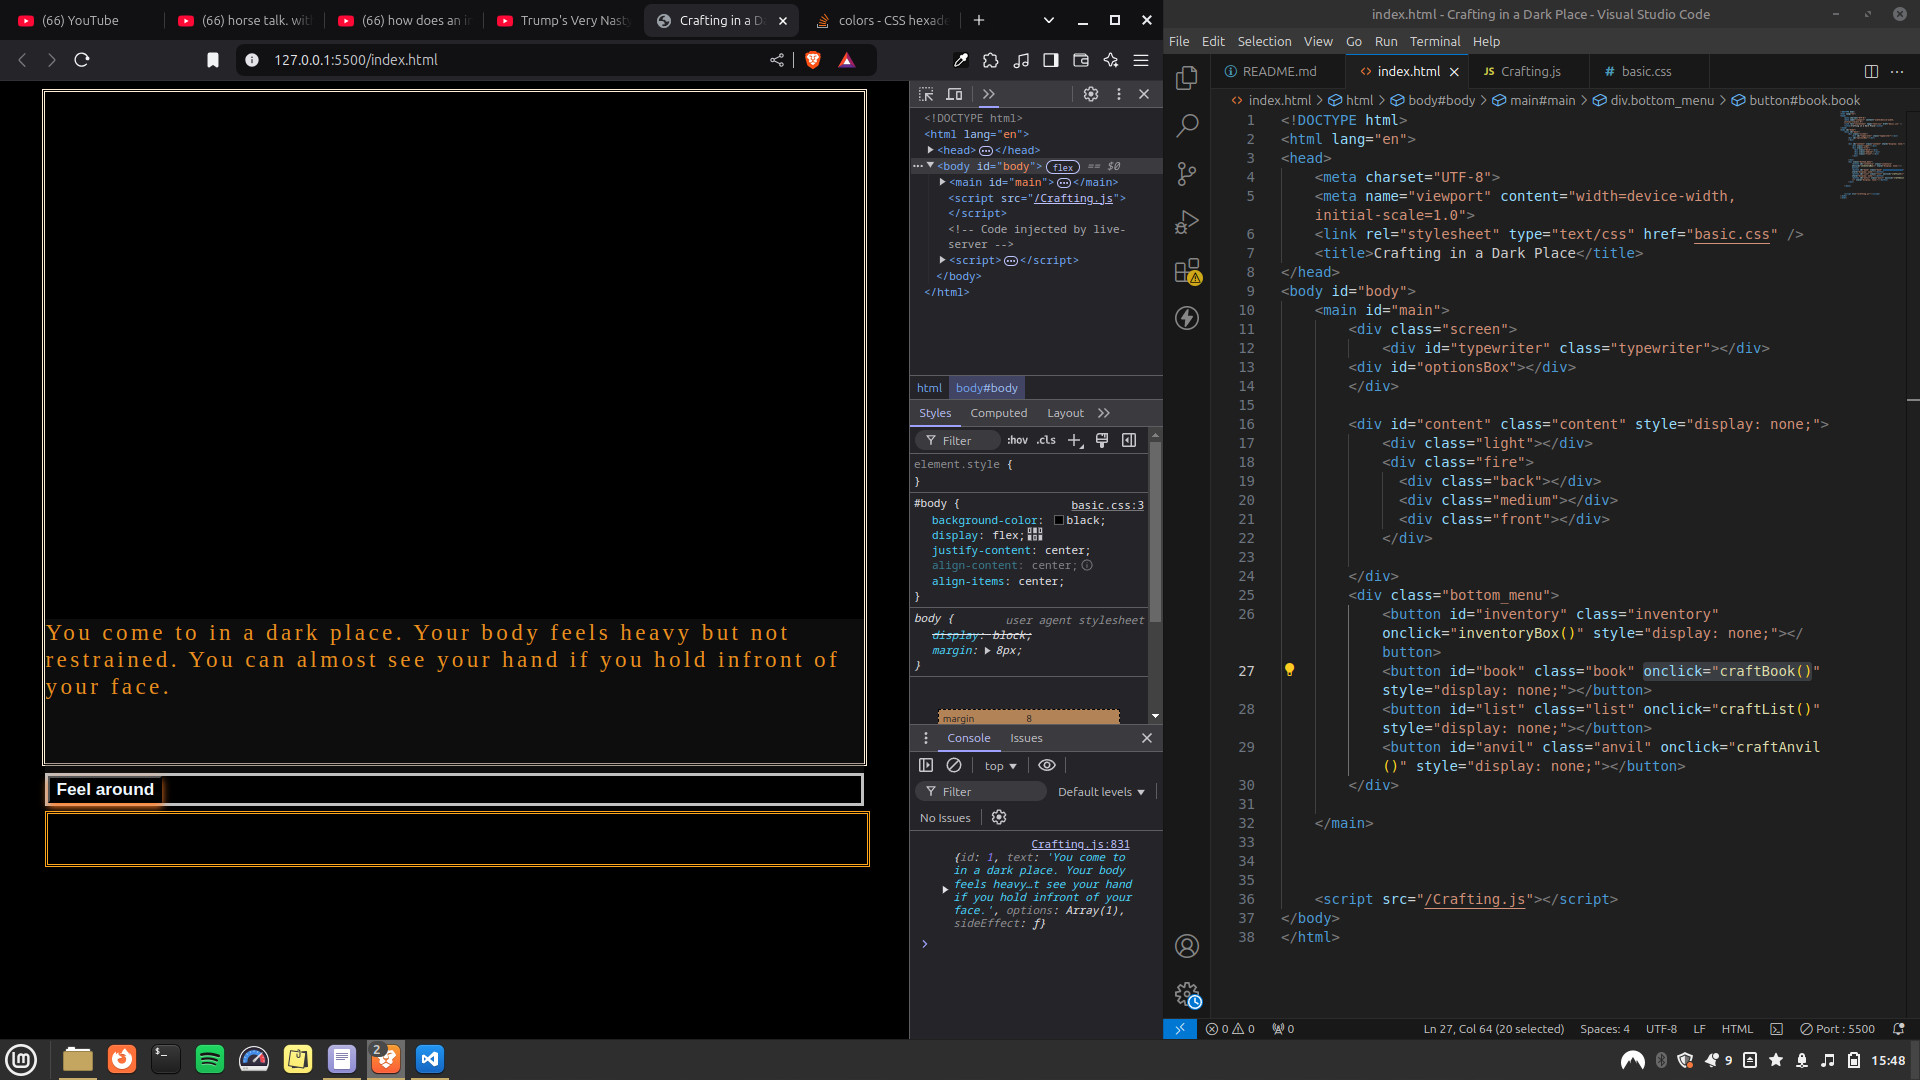The width and height of the screenshot is (1920, 1080).
Task: Open Crafting.js:831 source link in console
Action: point(1080,844)
